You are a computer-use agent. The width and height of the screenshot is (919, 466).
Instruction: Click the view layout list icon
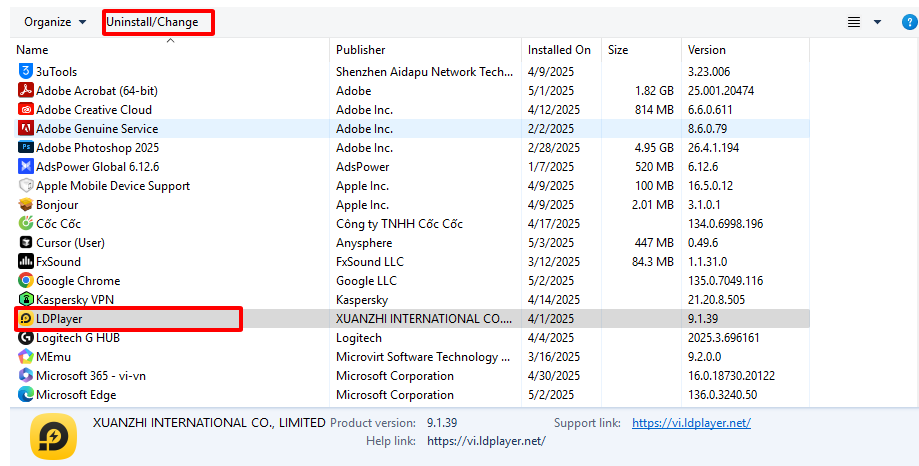(x=854, y=22)
